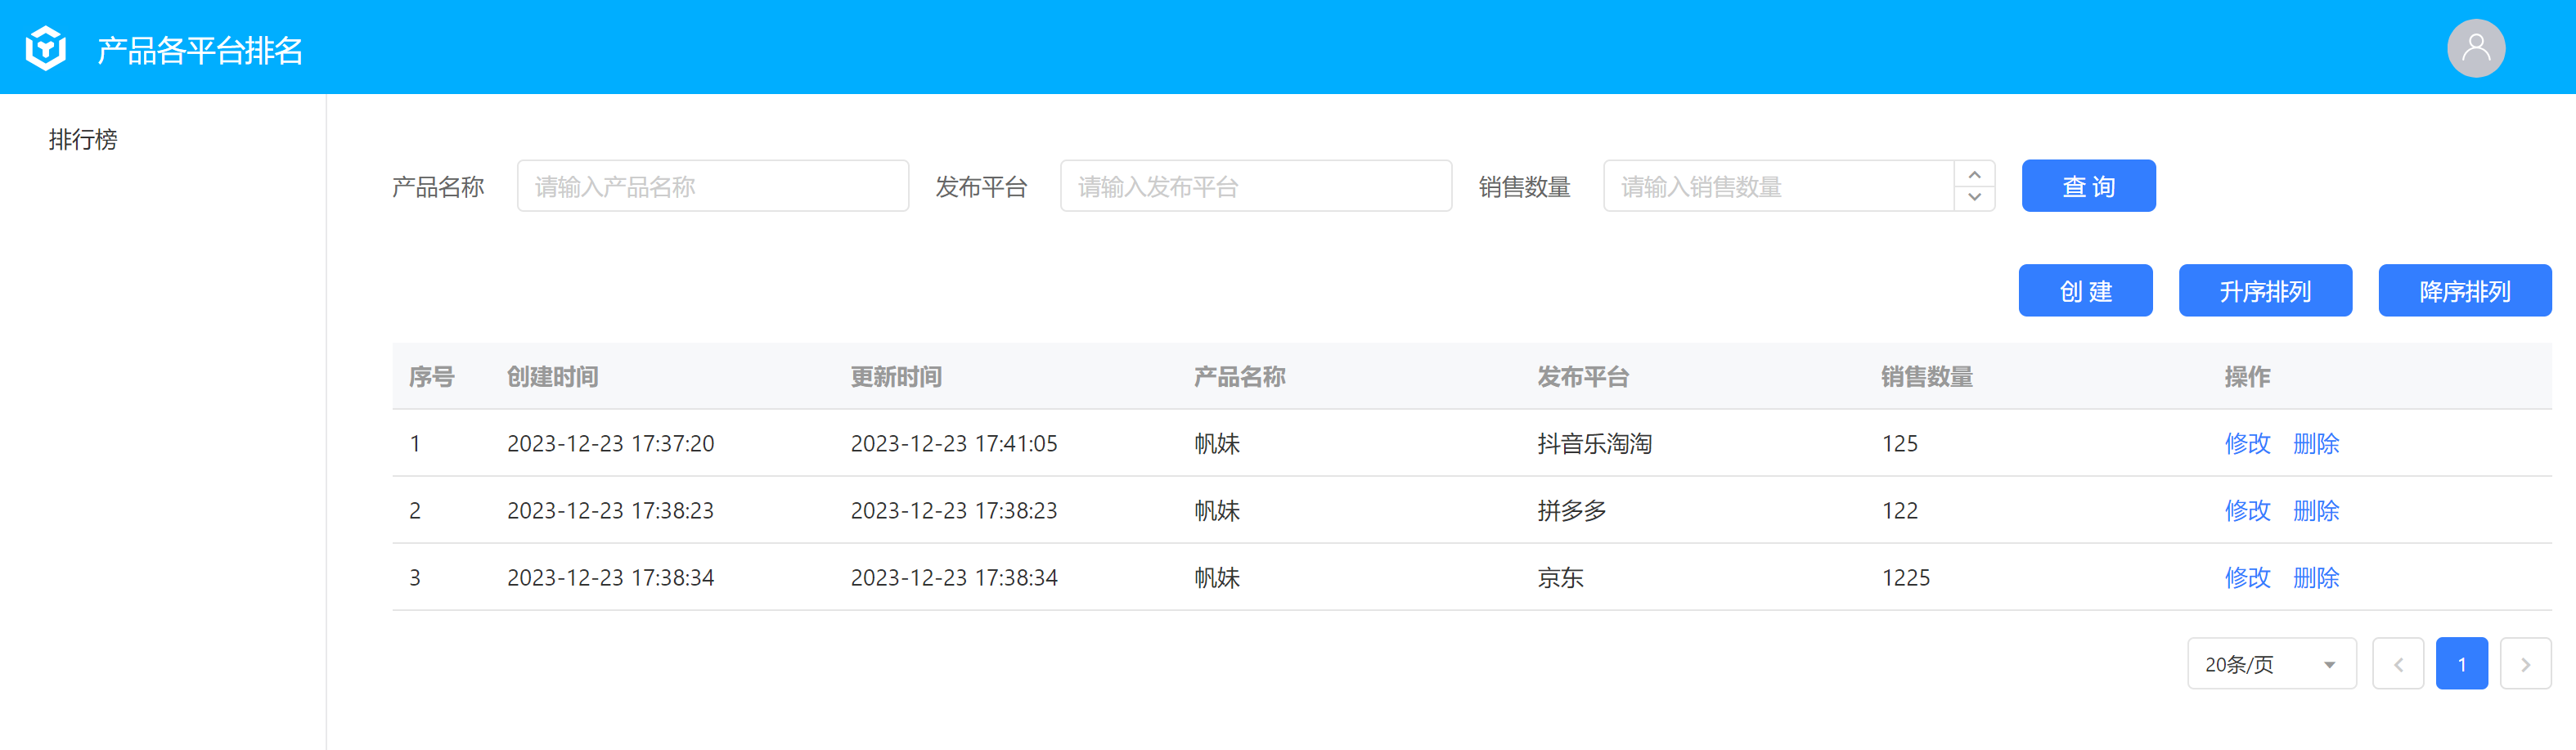Open the user avatar profile icon
Image resolution: width=2576 pixels, height=750 pixels.
2475,47
